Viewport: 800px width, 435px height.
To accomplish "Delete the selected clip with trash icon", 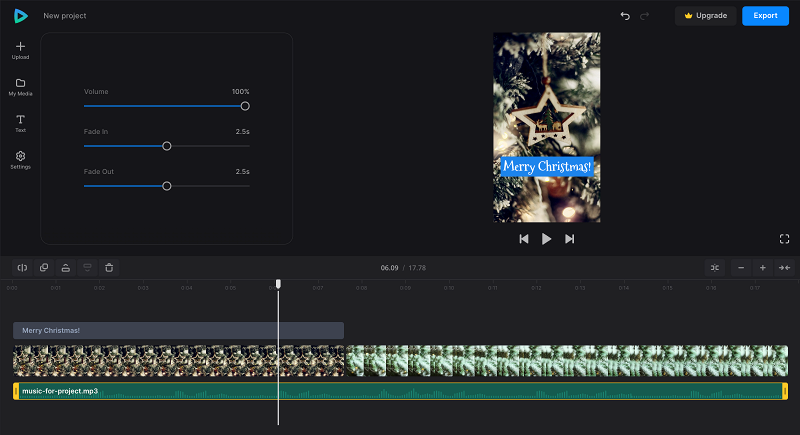I will [109, 268].
